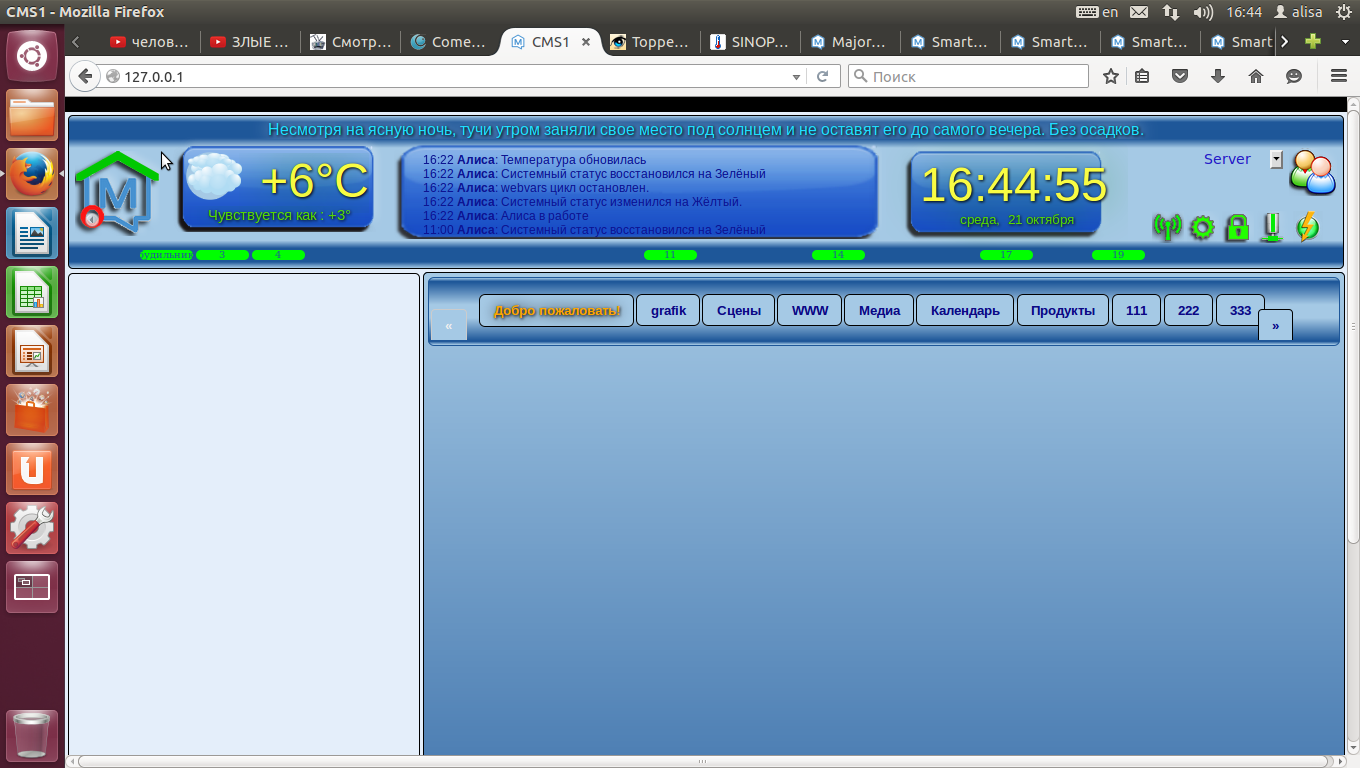Click the green antenna signal icon
The height and width of the screenshot is (768, 1360).
1167,227
